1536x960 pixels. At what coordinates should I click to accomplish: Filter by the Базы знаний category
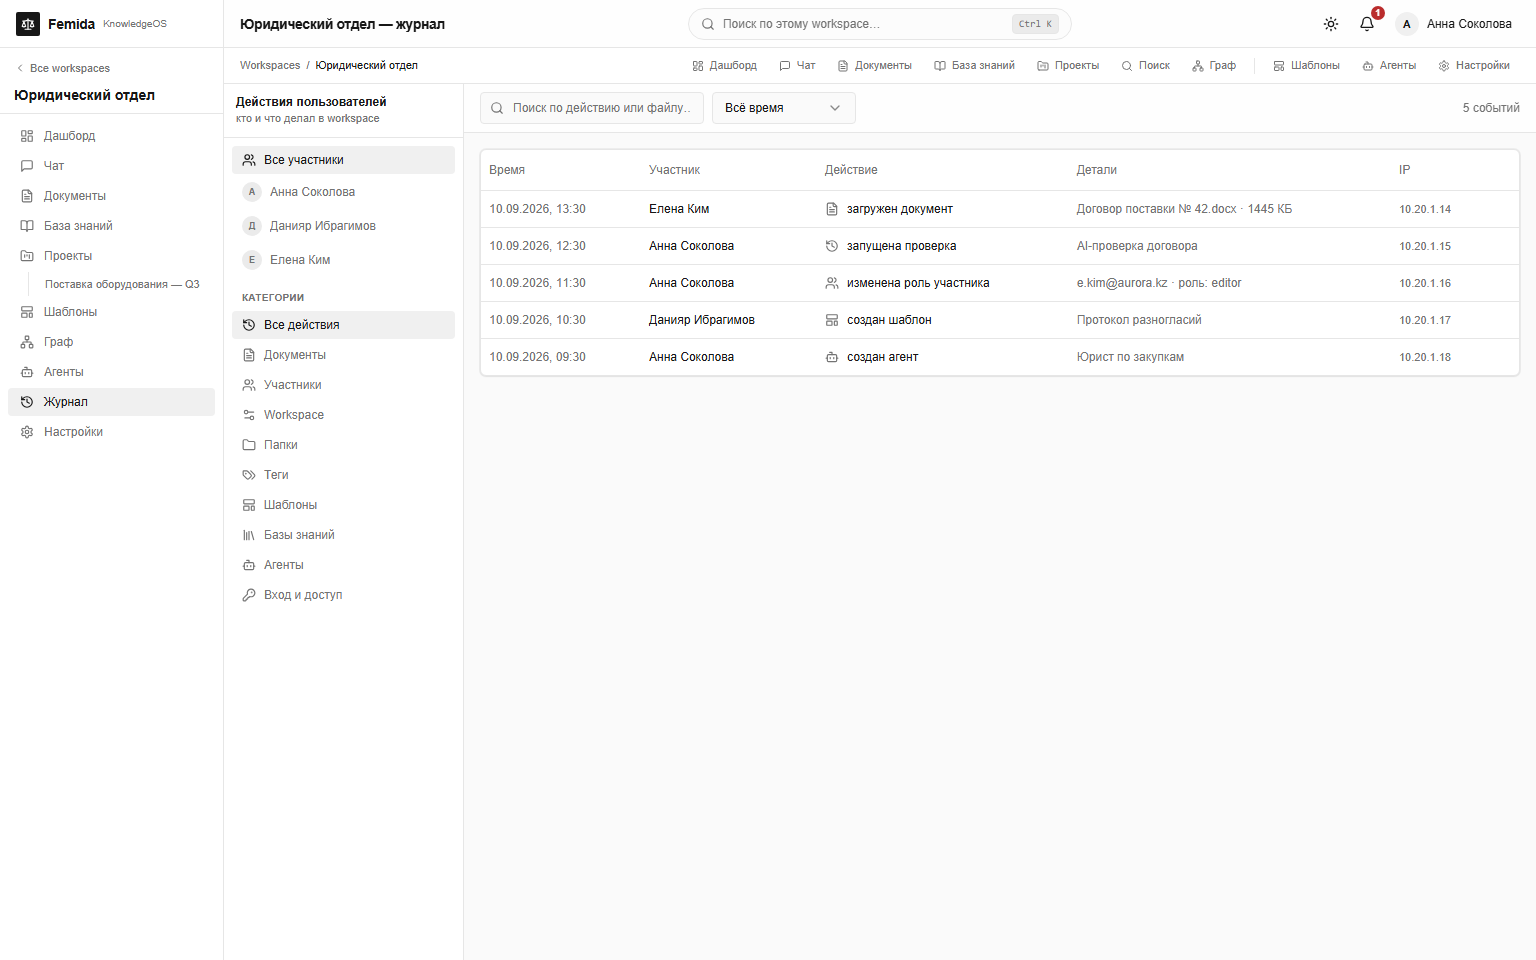(343, 535)
